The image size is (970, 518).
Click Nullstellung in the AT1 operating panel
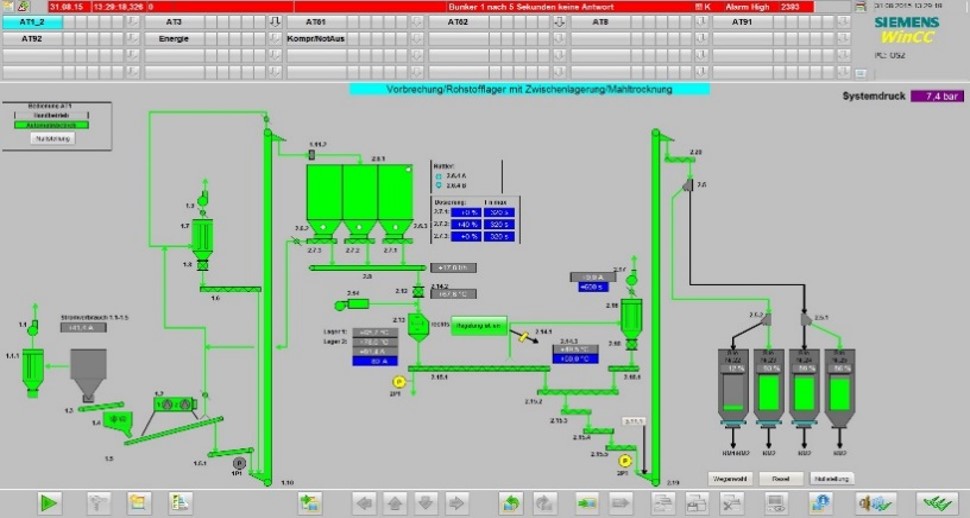coord(53,139)
